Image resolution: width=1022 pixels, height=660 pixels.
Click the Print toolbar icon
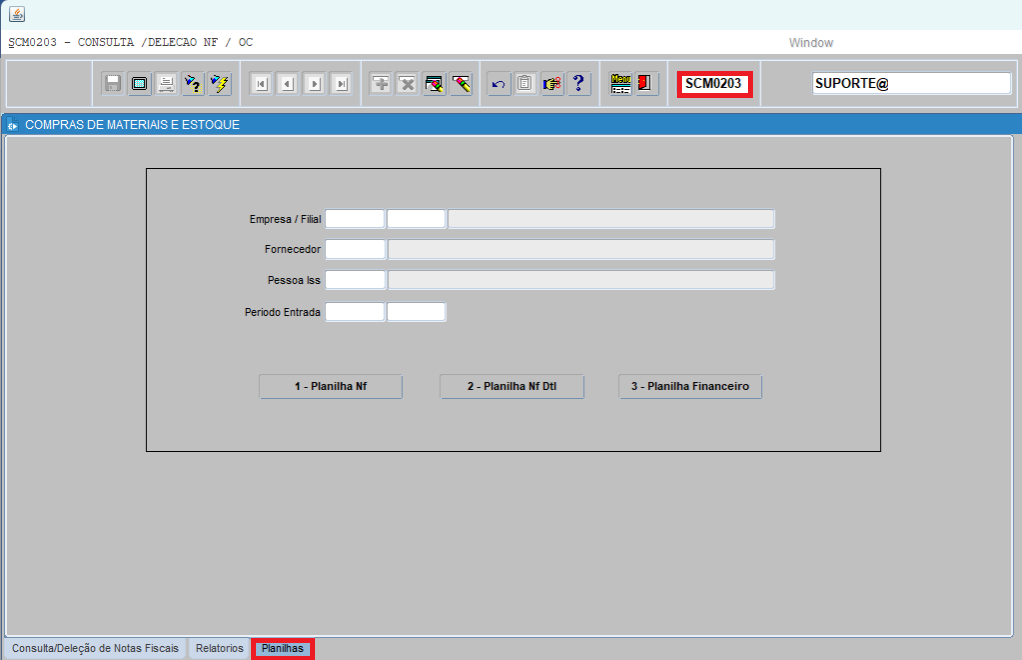166,84
